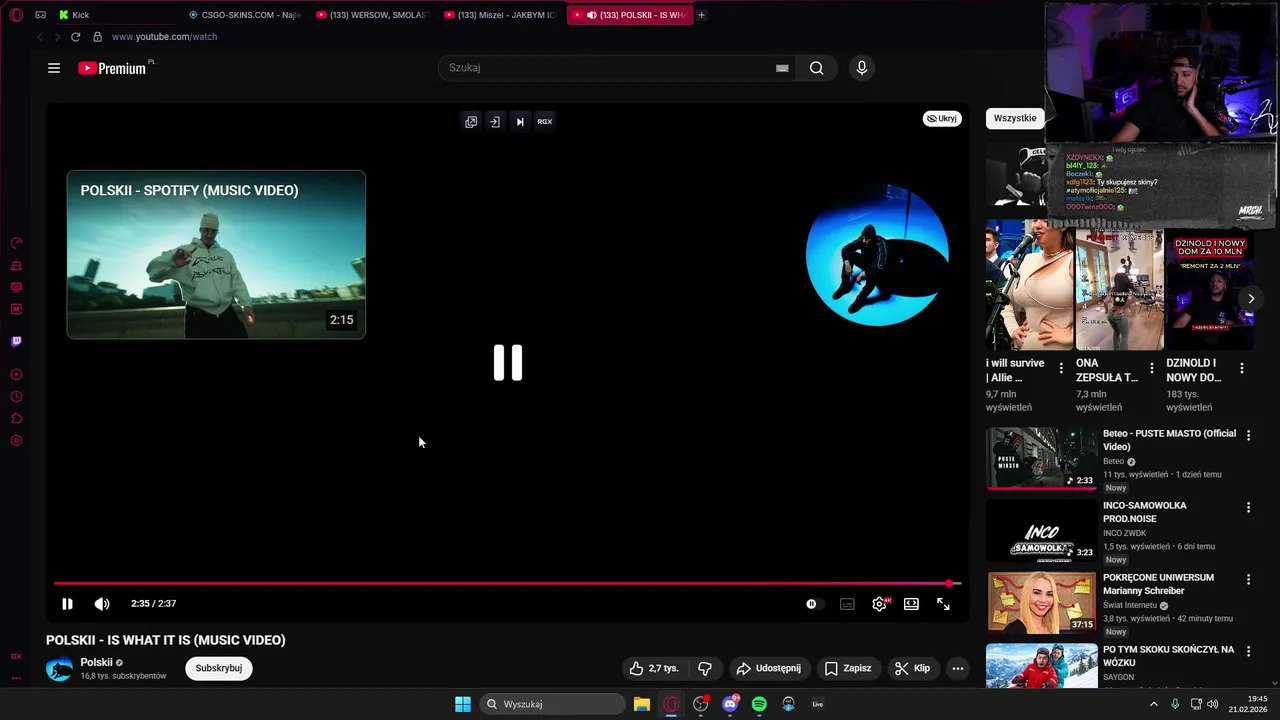Open Opera sidebar extensions cube icon
1280x720 pixels.
click(x=16, y=419)
